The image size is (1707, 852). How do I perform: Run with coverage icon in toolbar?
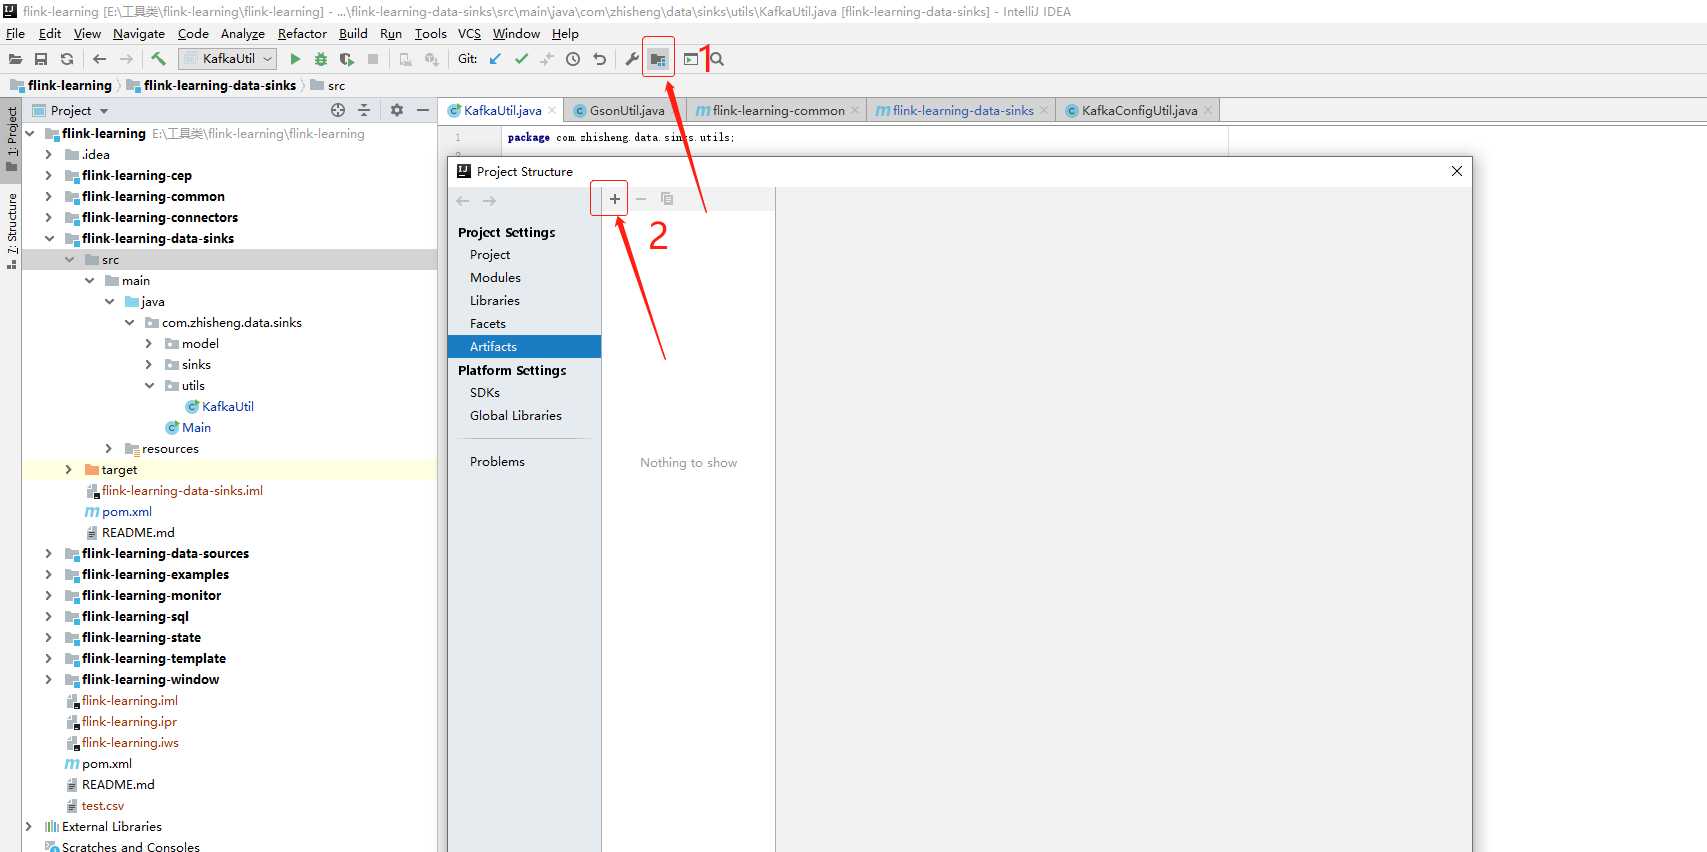click(x=347, y=59)
